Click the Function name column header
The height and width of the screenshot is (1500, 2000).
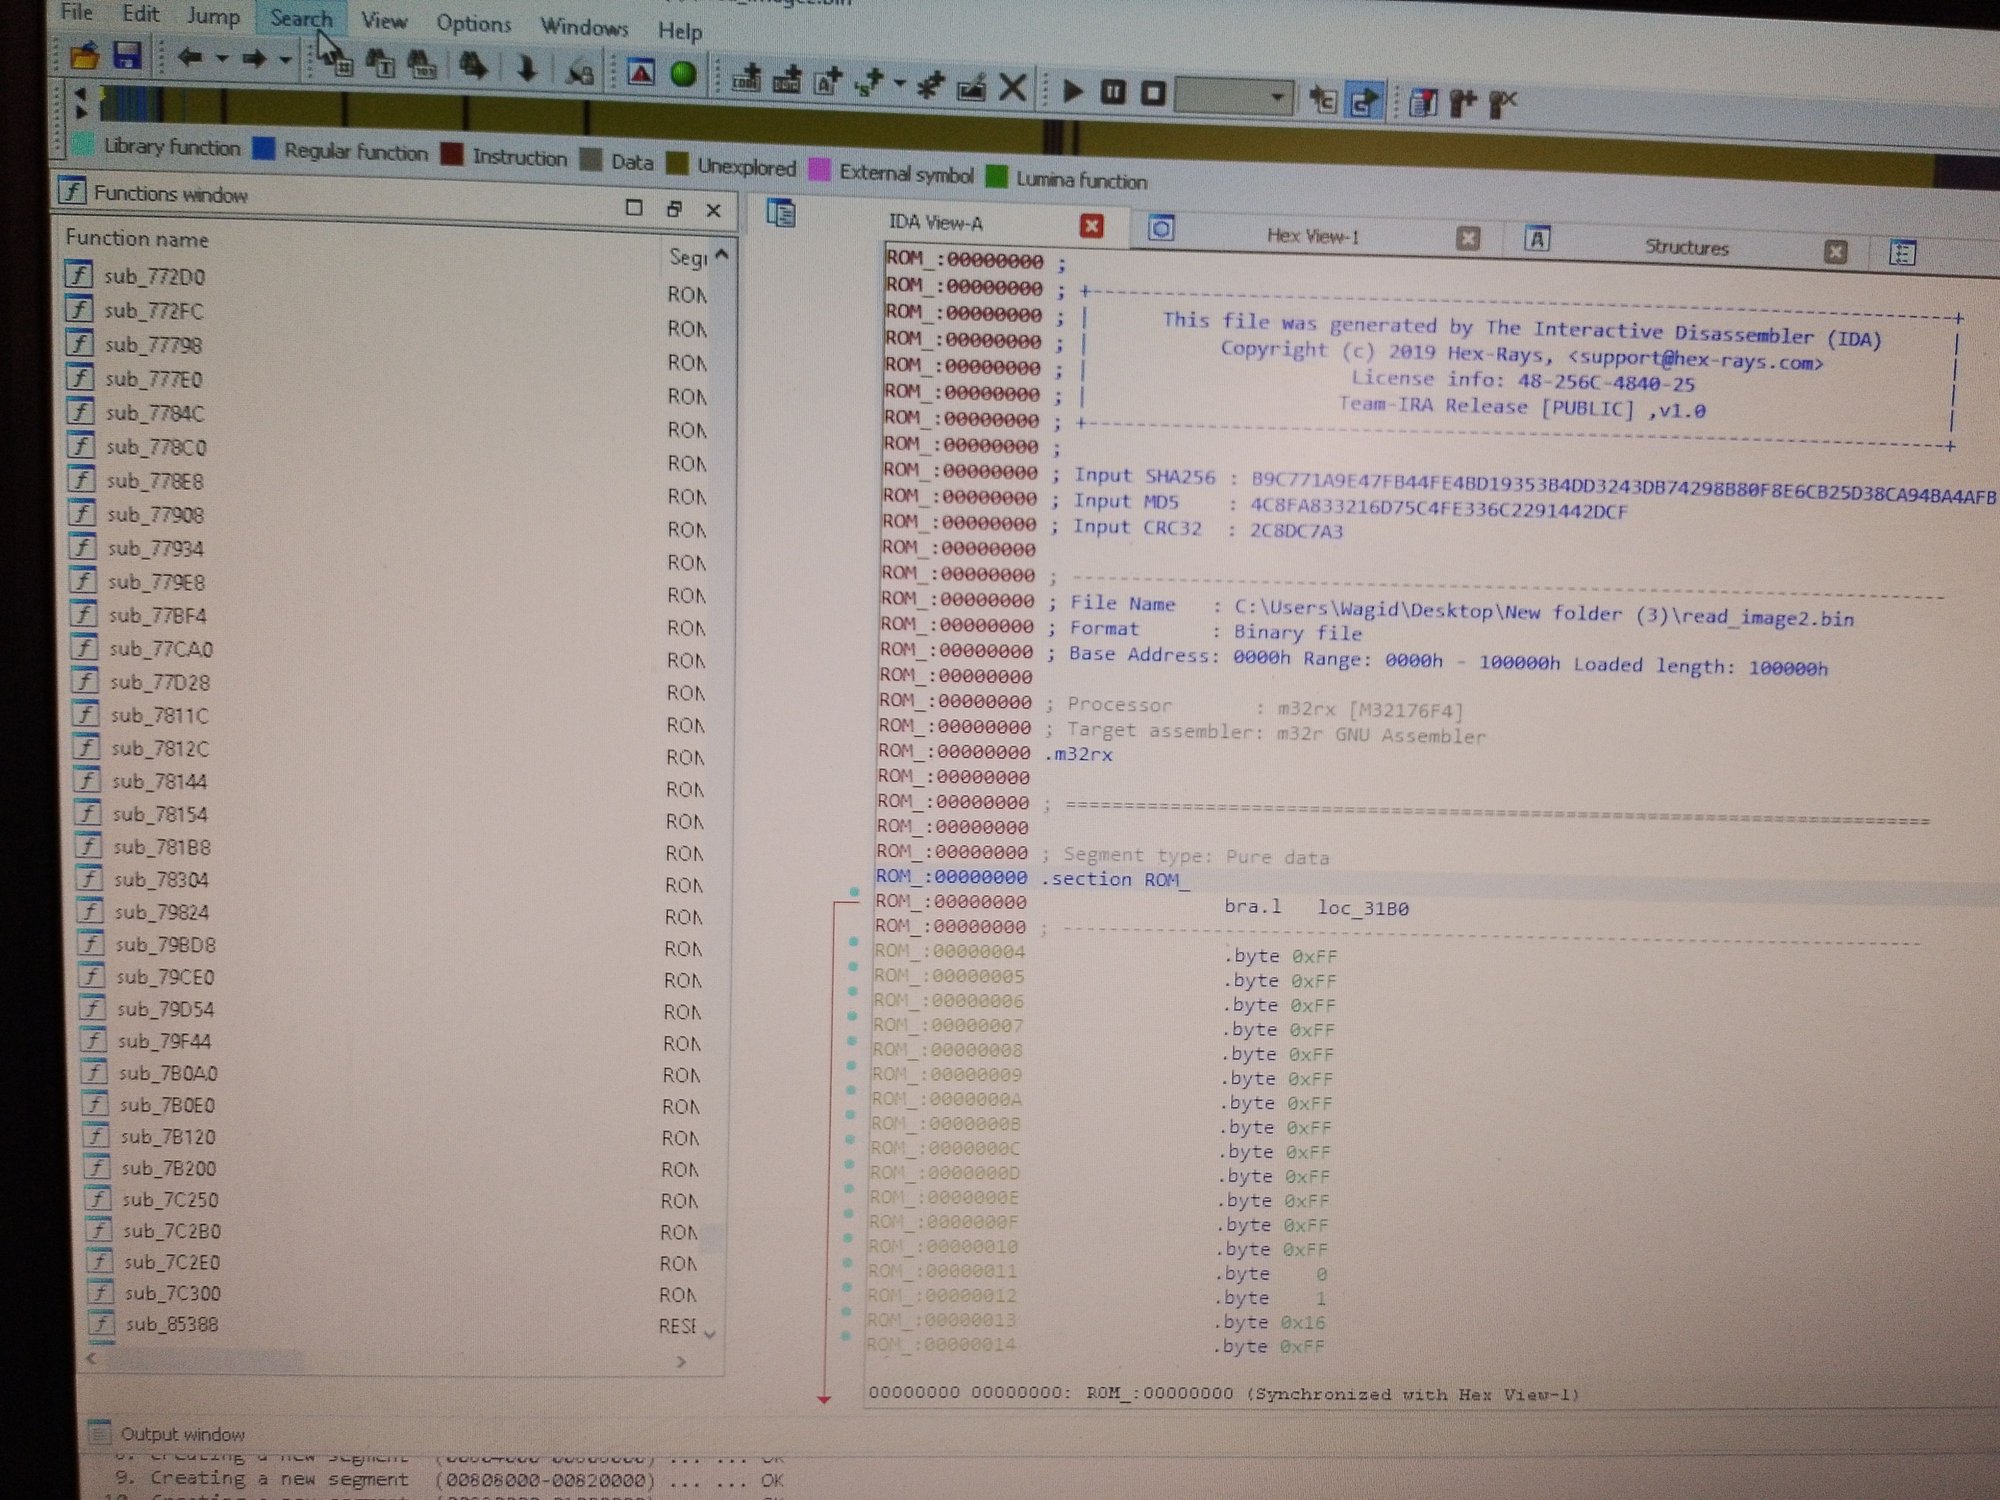[137, 238]
